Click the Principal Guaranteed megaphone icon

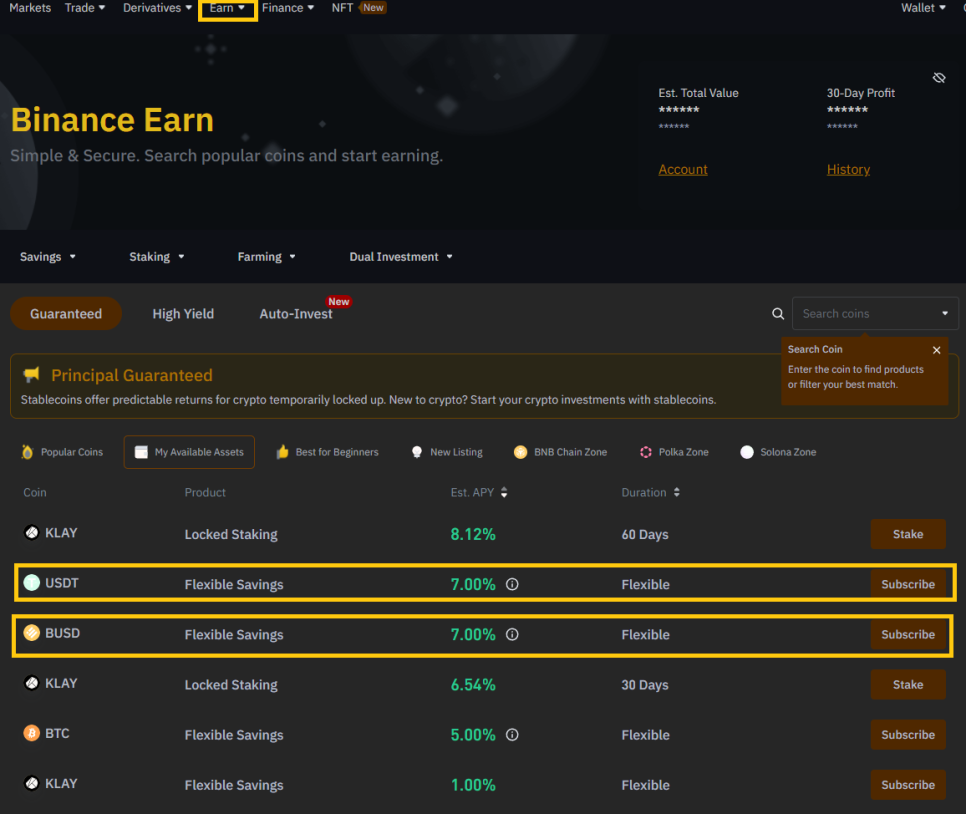pos(31,374)
